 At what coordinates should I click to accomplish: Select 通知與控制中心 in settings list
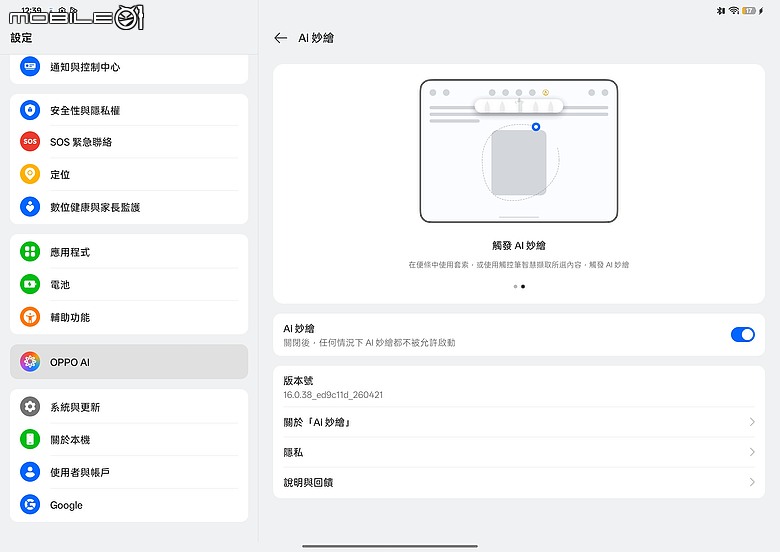(x=129, y=67)
